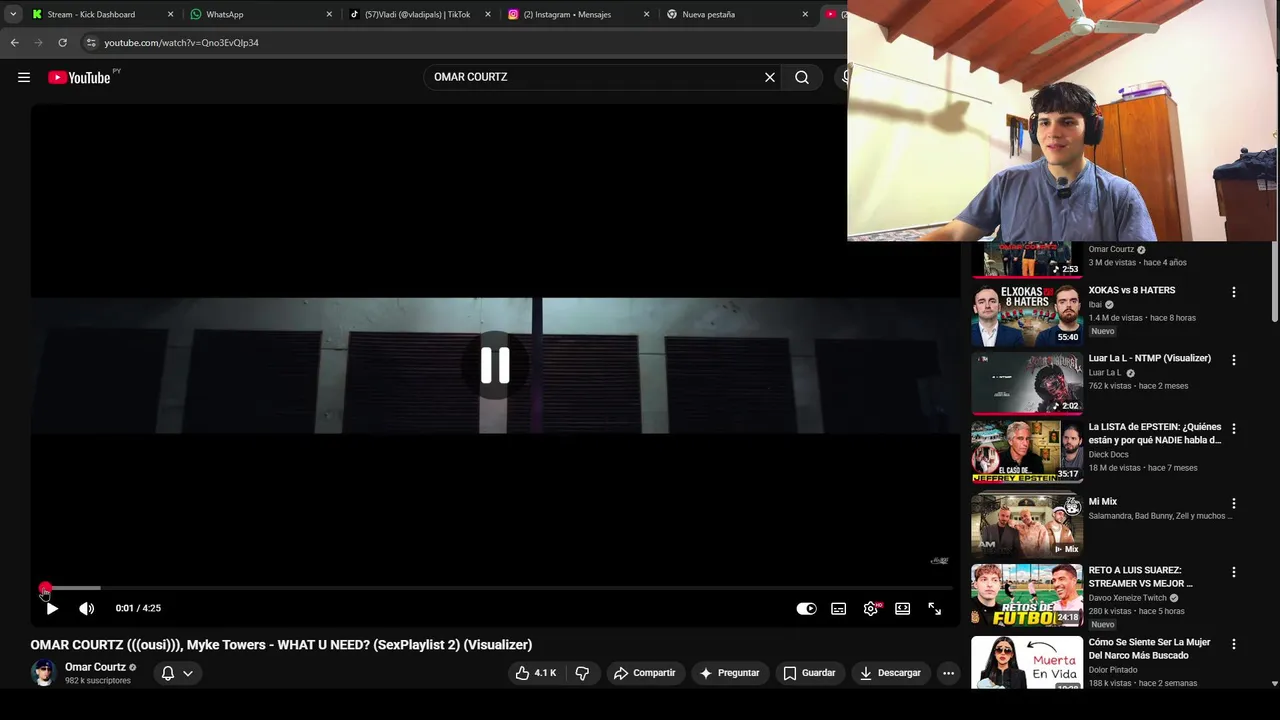Open options for La LISTA de EPSTEIN video
Image resolution: width=1280 pixels, height=720 pixels.
1233,429
